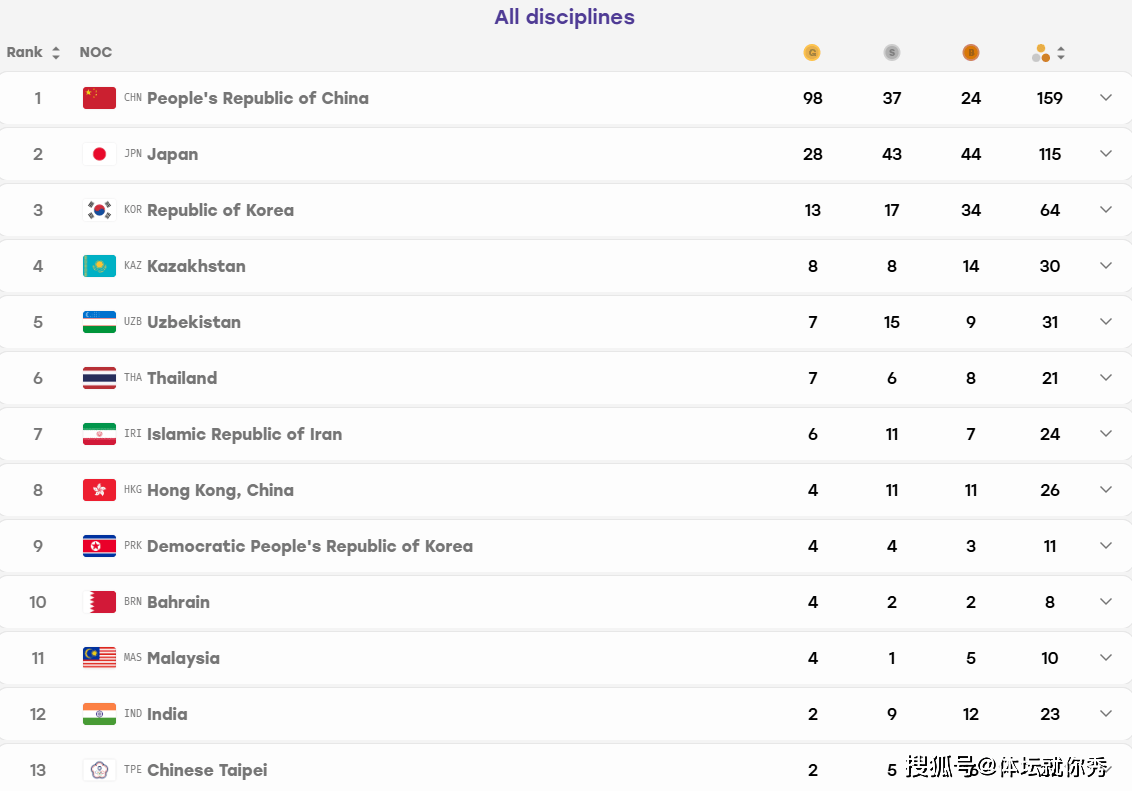Open the Chinese Taipei entry
The image size is (1132, 791).
[x=207, y=770]
